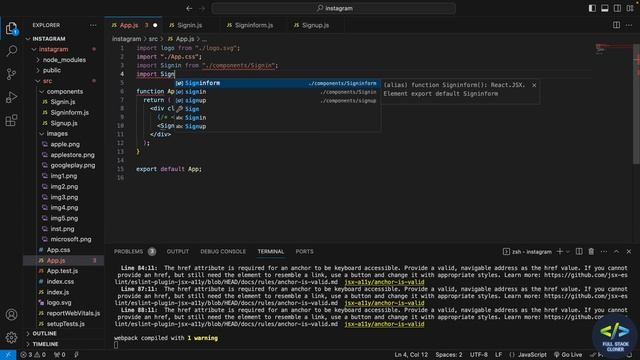The width and height of the screenshot is (640, 360).
Task: Click the Ln 4, Col 12 position indicator
Action: (411, 355)
